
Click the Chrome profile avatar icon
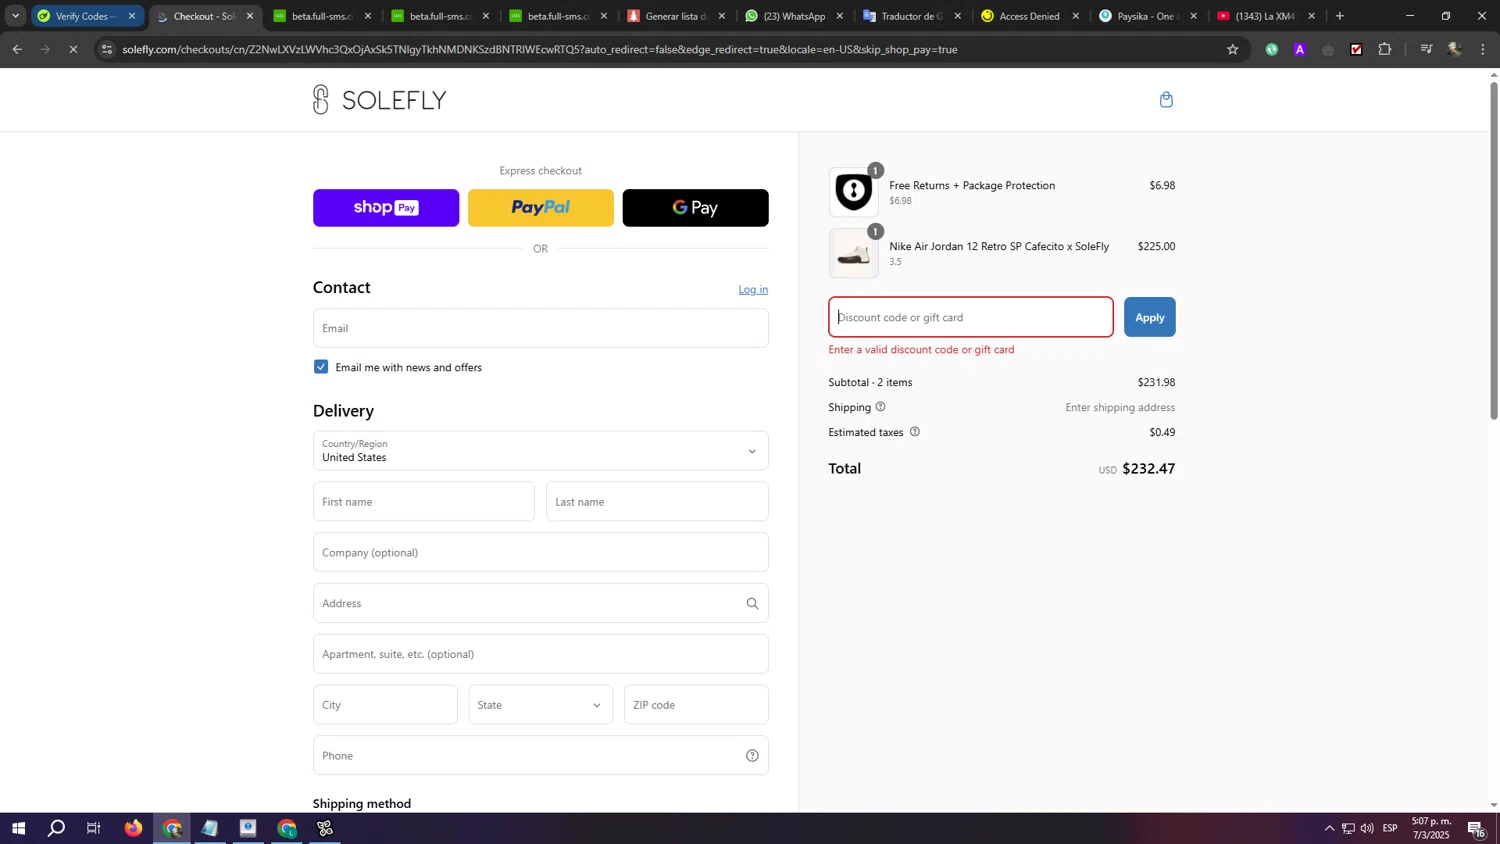click(x=1455, y=49)
